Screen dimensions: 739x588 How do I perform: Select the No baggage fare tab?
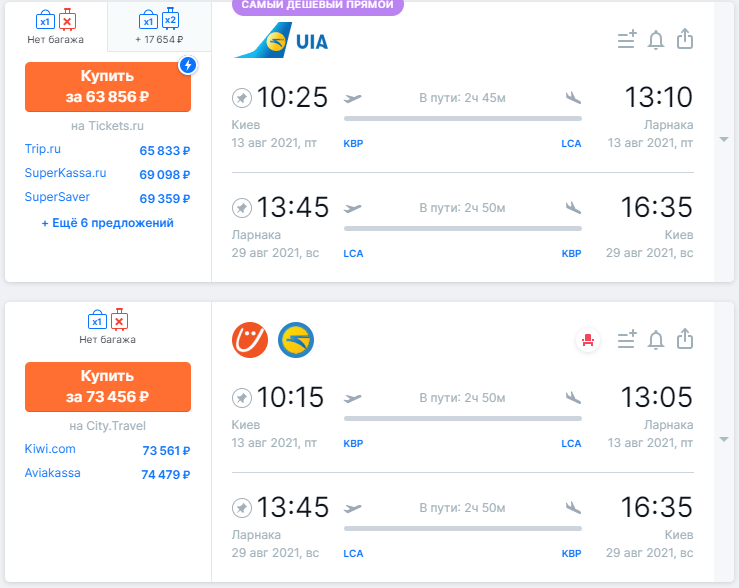(x=56, y=26)
